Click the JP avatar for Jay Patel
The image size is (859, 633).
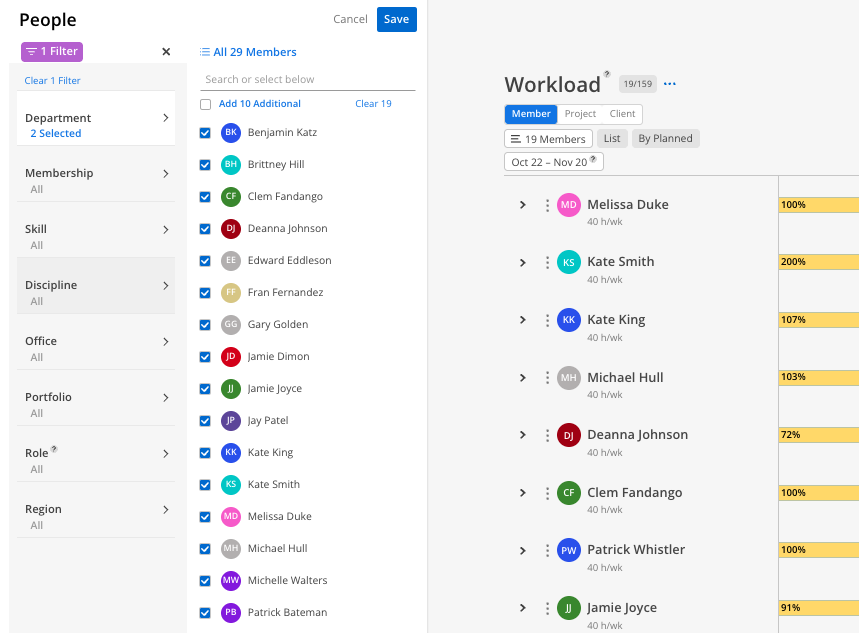coord(231,420)
